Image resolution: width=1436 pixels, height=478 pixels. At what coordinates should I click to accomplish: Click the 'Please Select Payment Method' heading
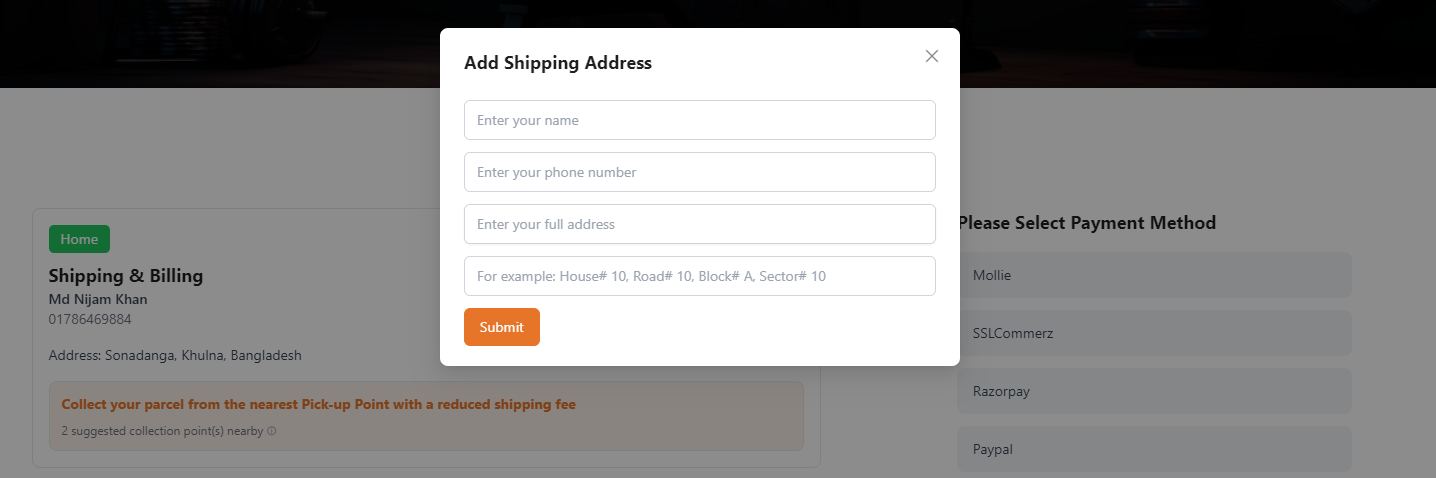tap(1087, 223)
